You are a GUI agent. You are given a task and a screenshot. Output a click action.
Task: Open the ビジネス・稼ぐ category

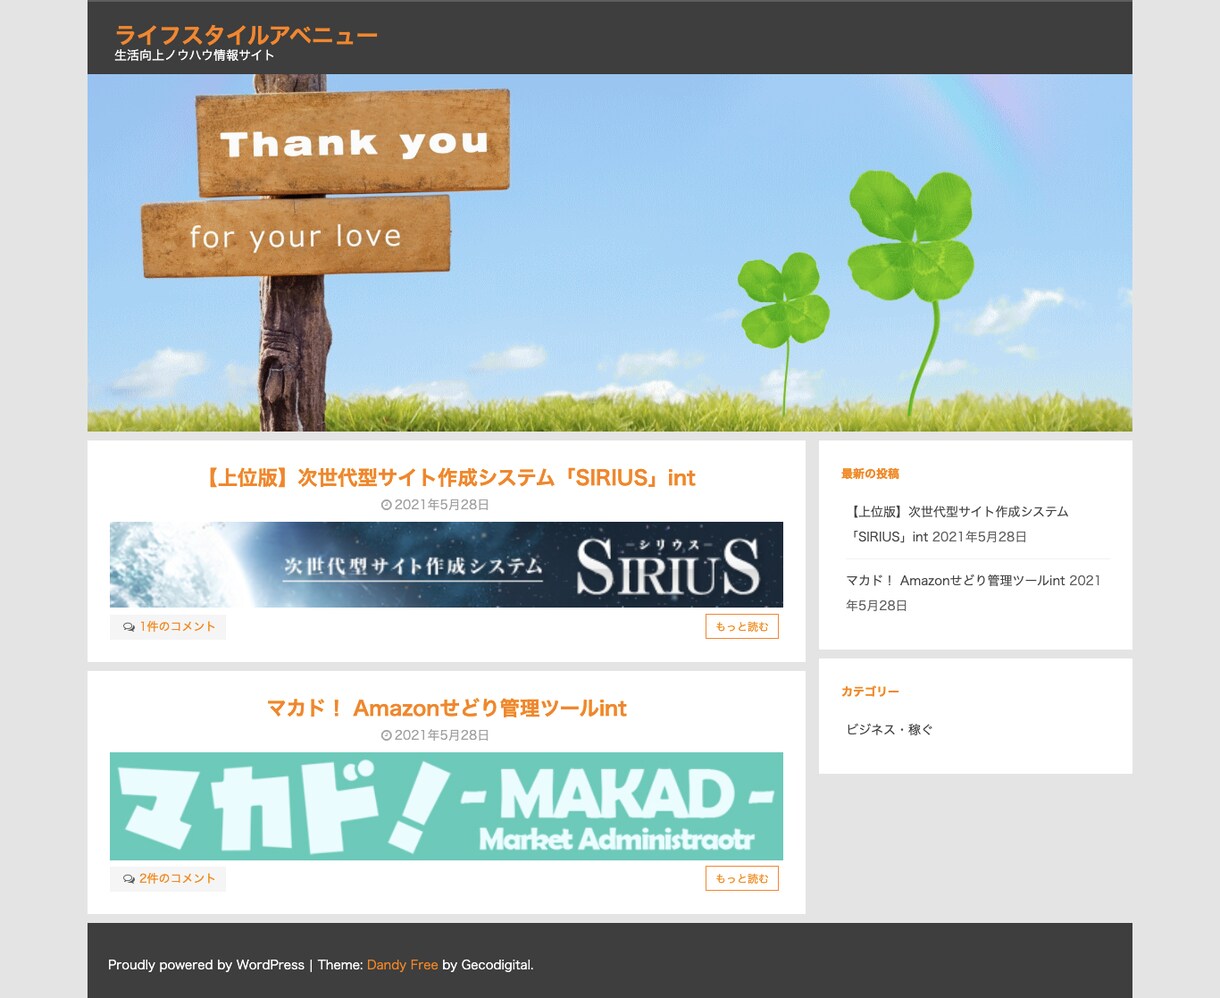point(889,730)
